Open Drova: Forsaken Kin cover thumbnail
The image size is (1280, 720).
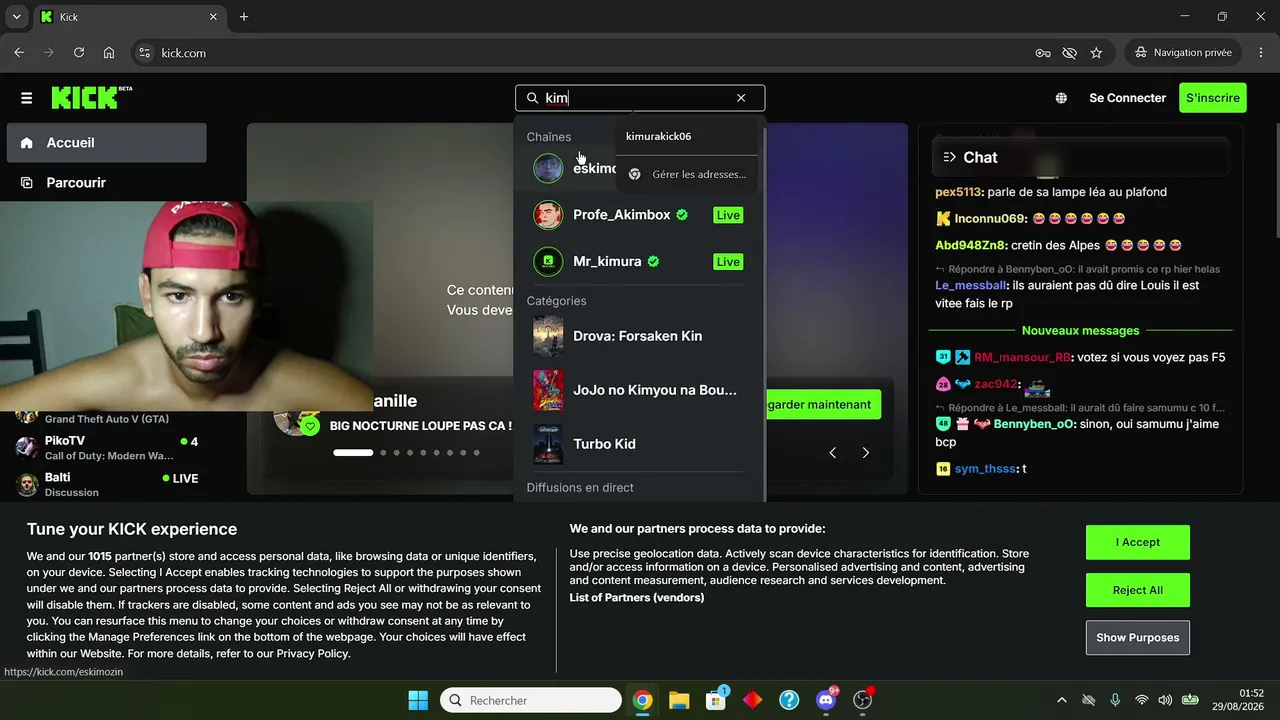click(548, 336)
